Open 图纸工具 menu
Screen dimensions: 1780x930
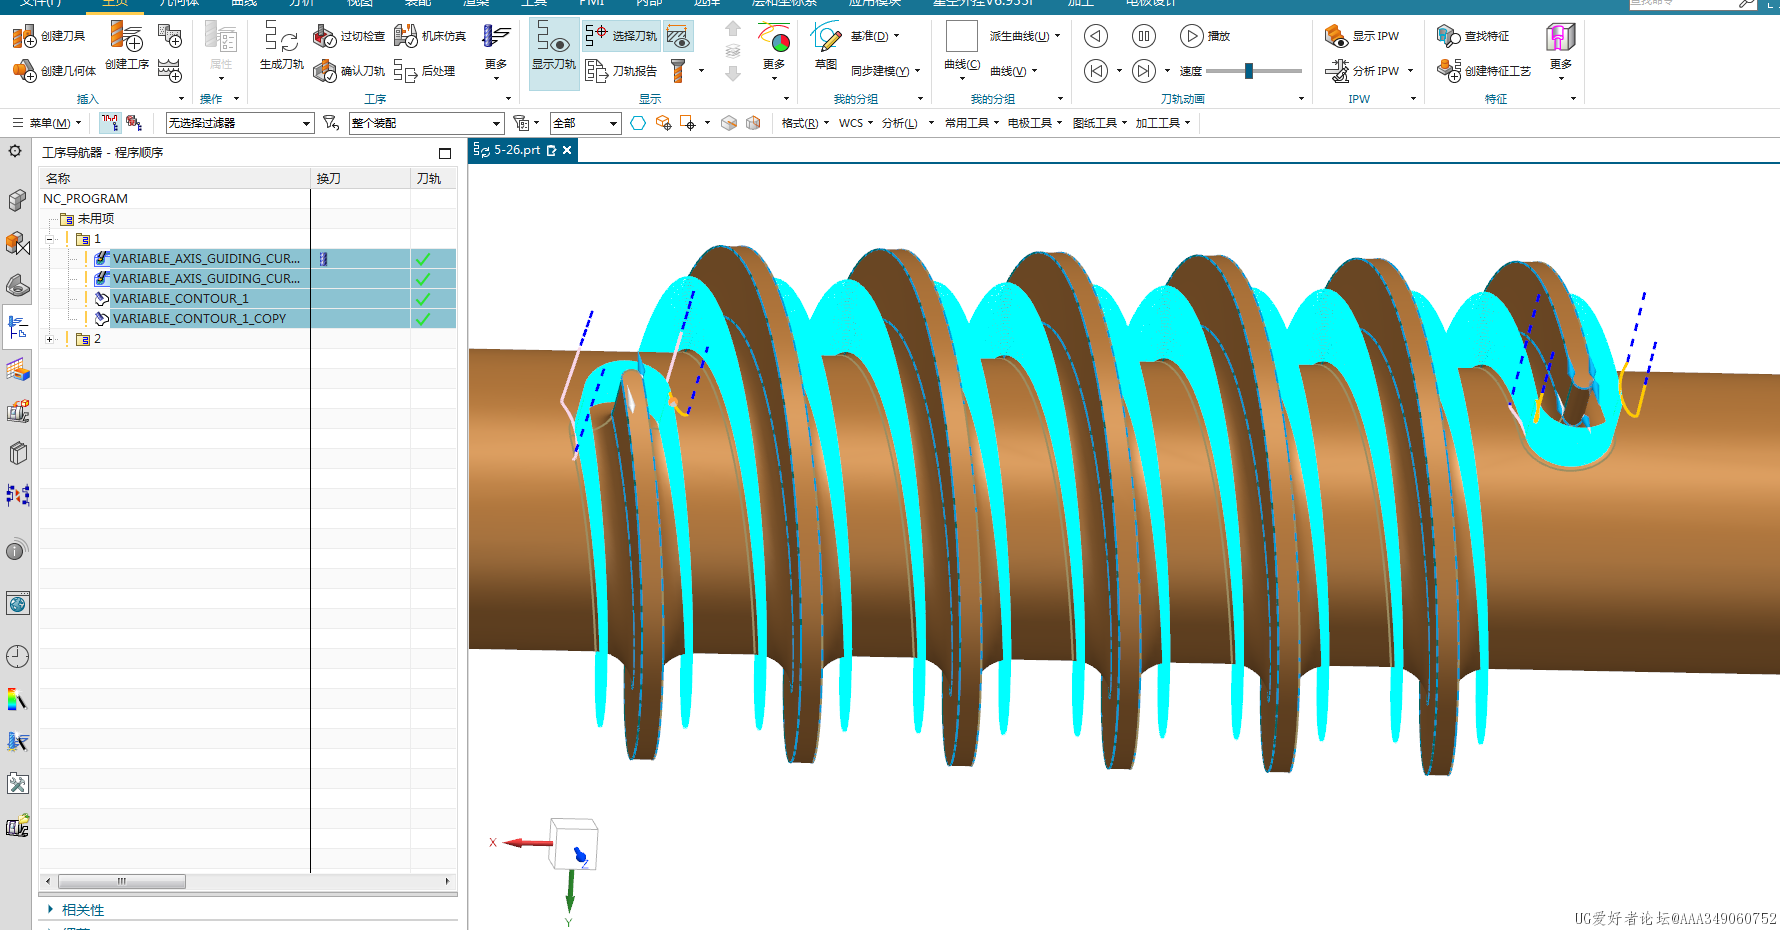tap(1100, 123)
